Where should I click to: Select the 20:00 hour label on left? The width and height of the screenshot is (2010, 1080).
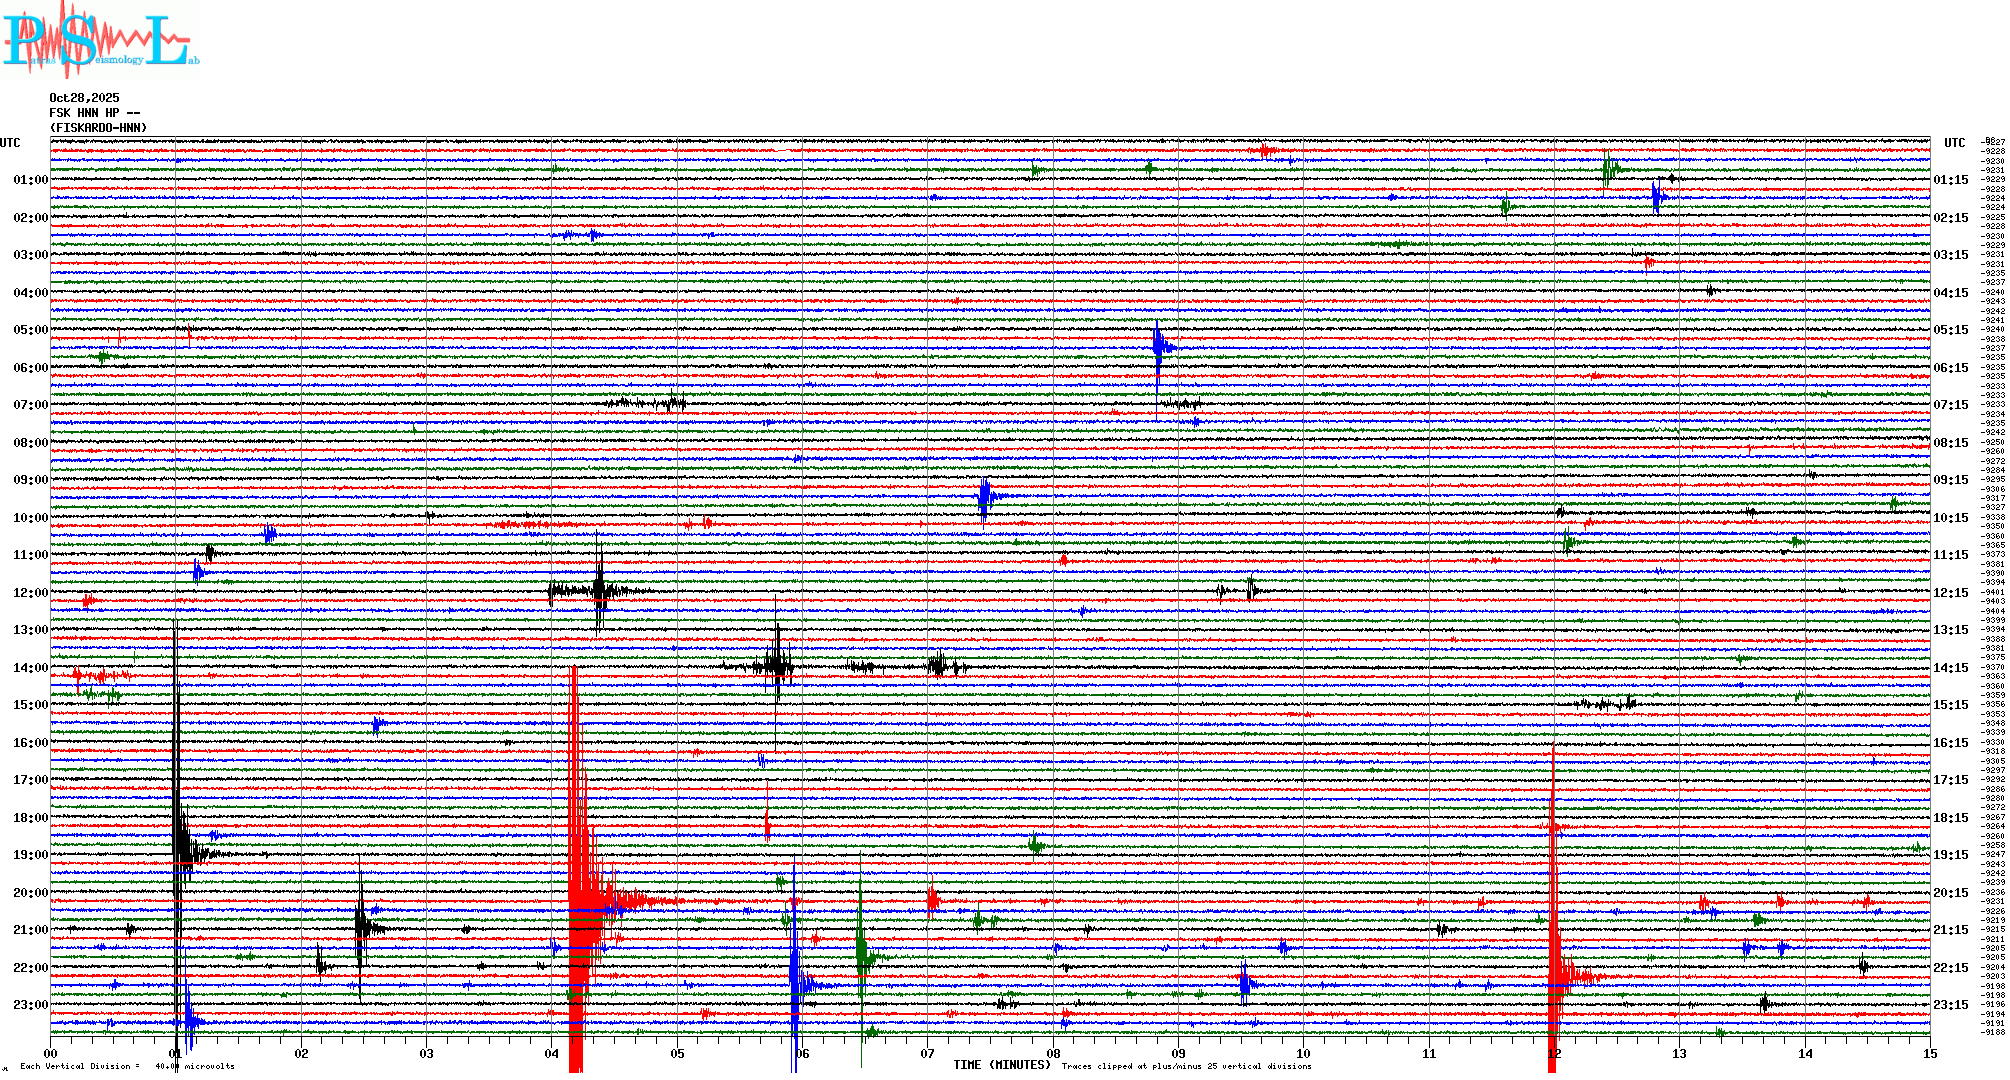pos(30,893)
